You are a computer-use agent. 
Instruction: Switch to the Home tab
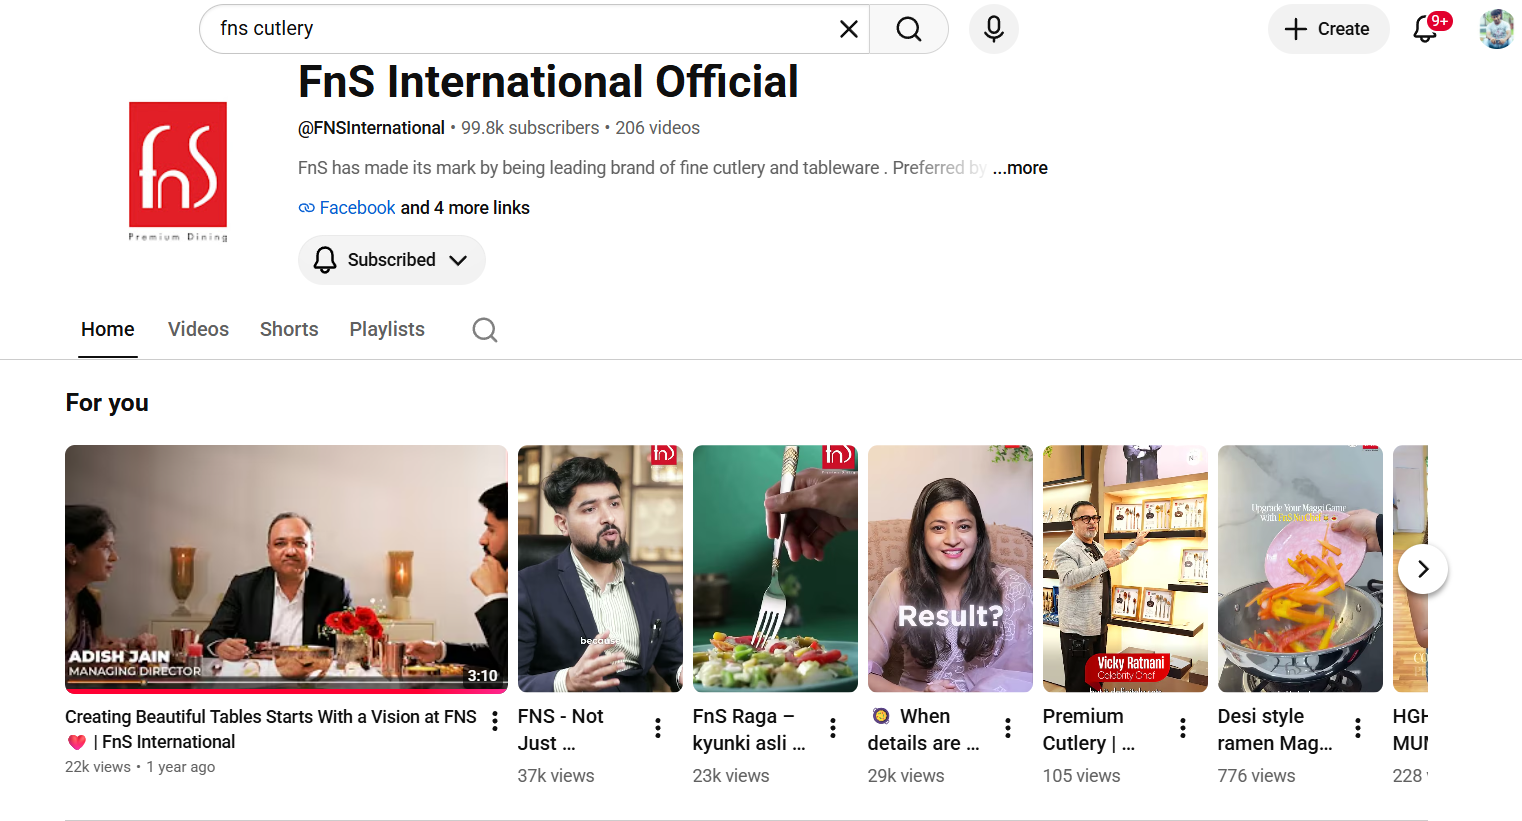(108, 330)
